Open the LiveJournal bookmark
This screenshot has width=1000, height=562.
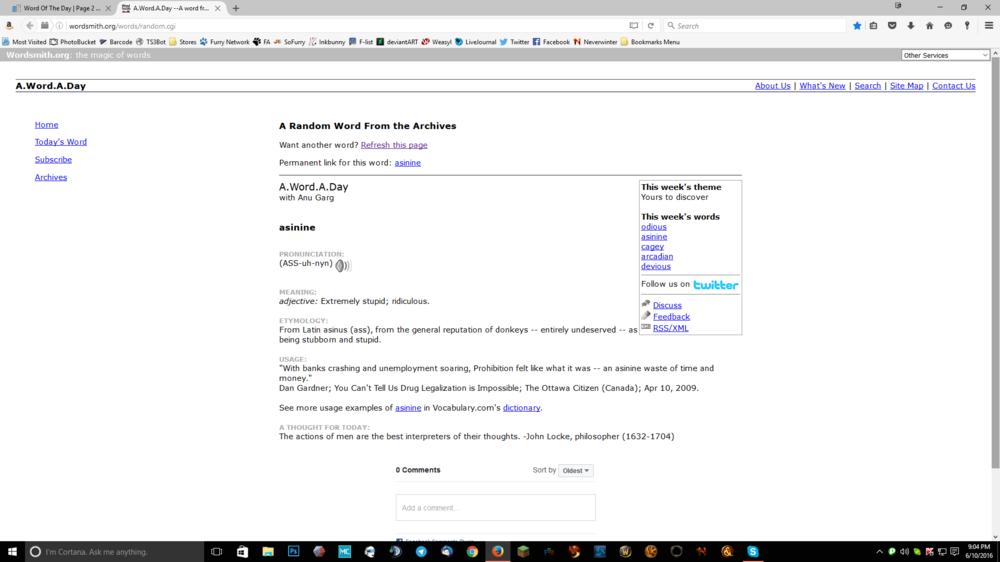[475, 42]
